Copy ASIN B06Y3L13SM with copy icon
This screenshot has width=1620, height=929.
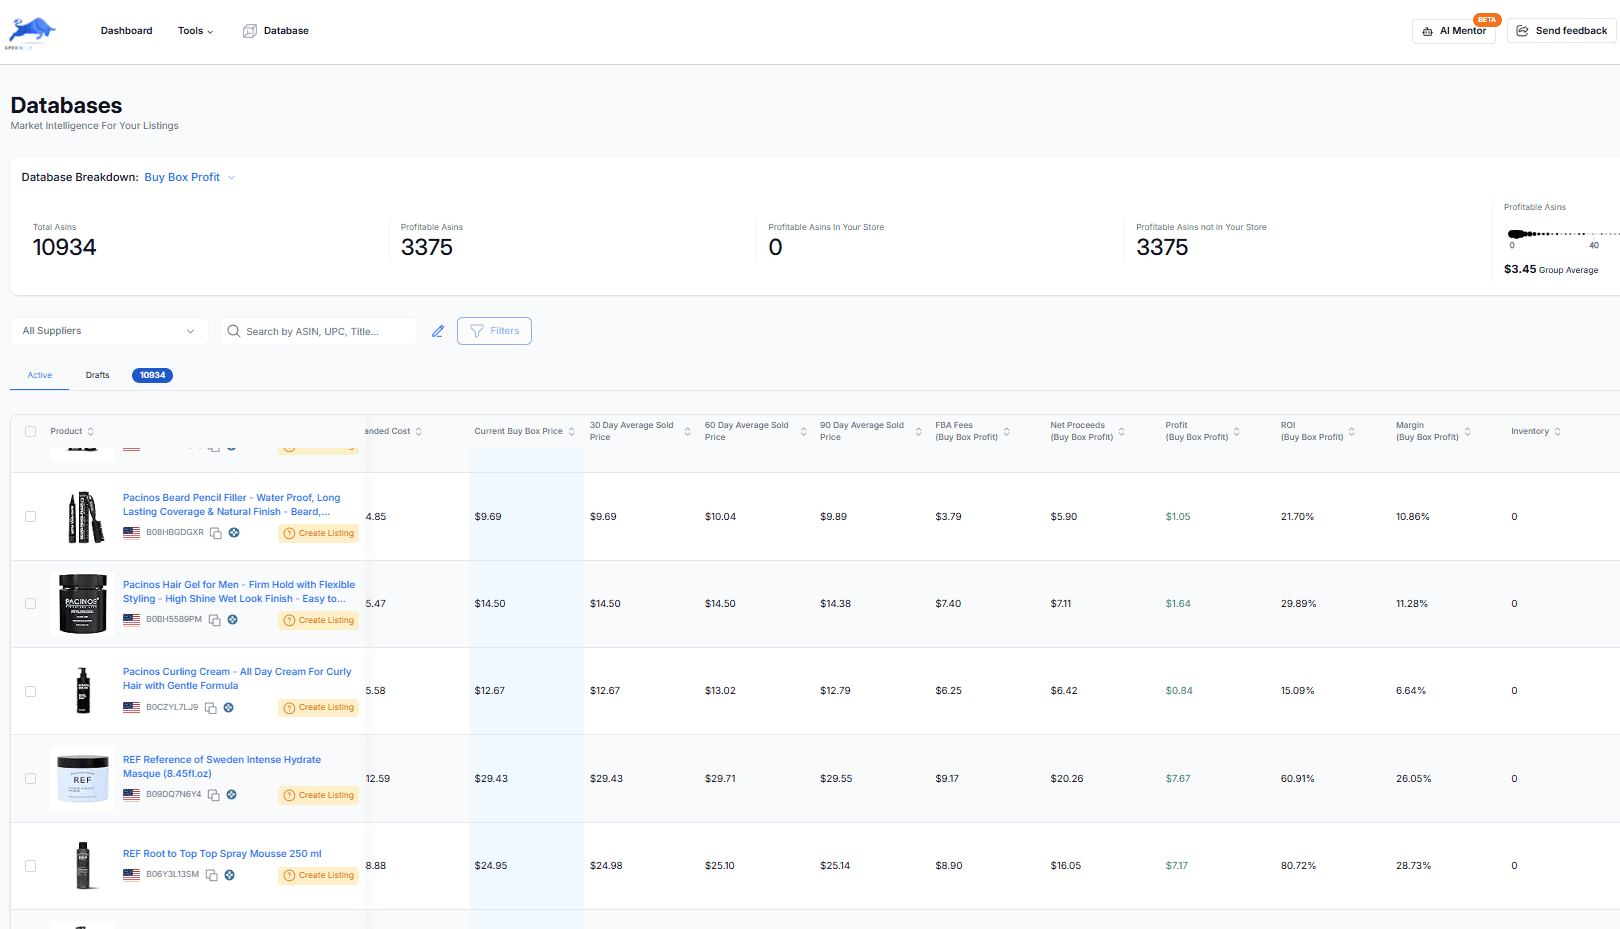[x=211, y=875]
